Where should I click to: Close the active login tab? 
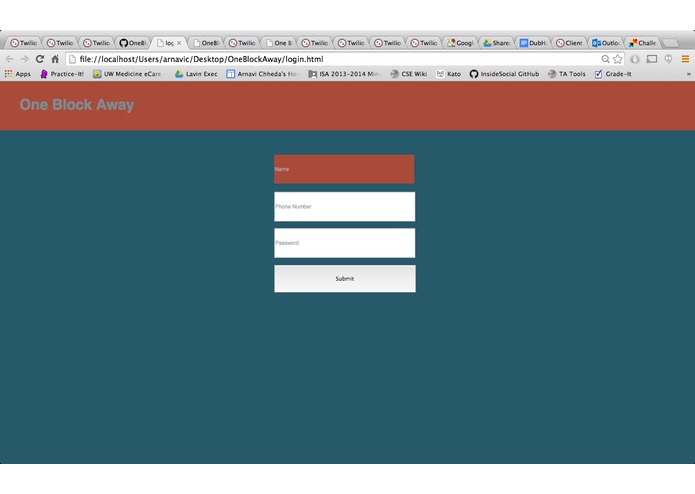(x=179, y=43)
